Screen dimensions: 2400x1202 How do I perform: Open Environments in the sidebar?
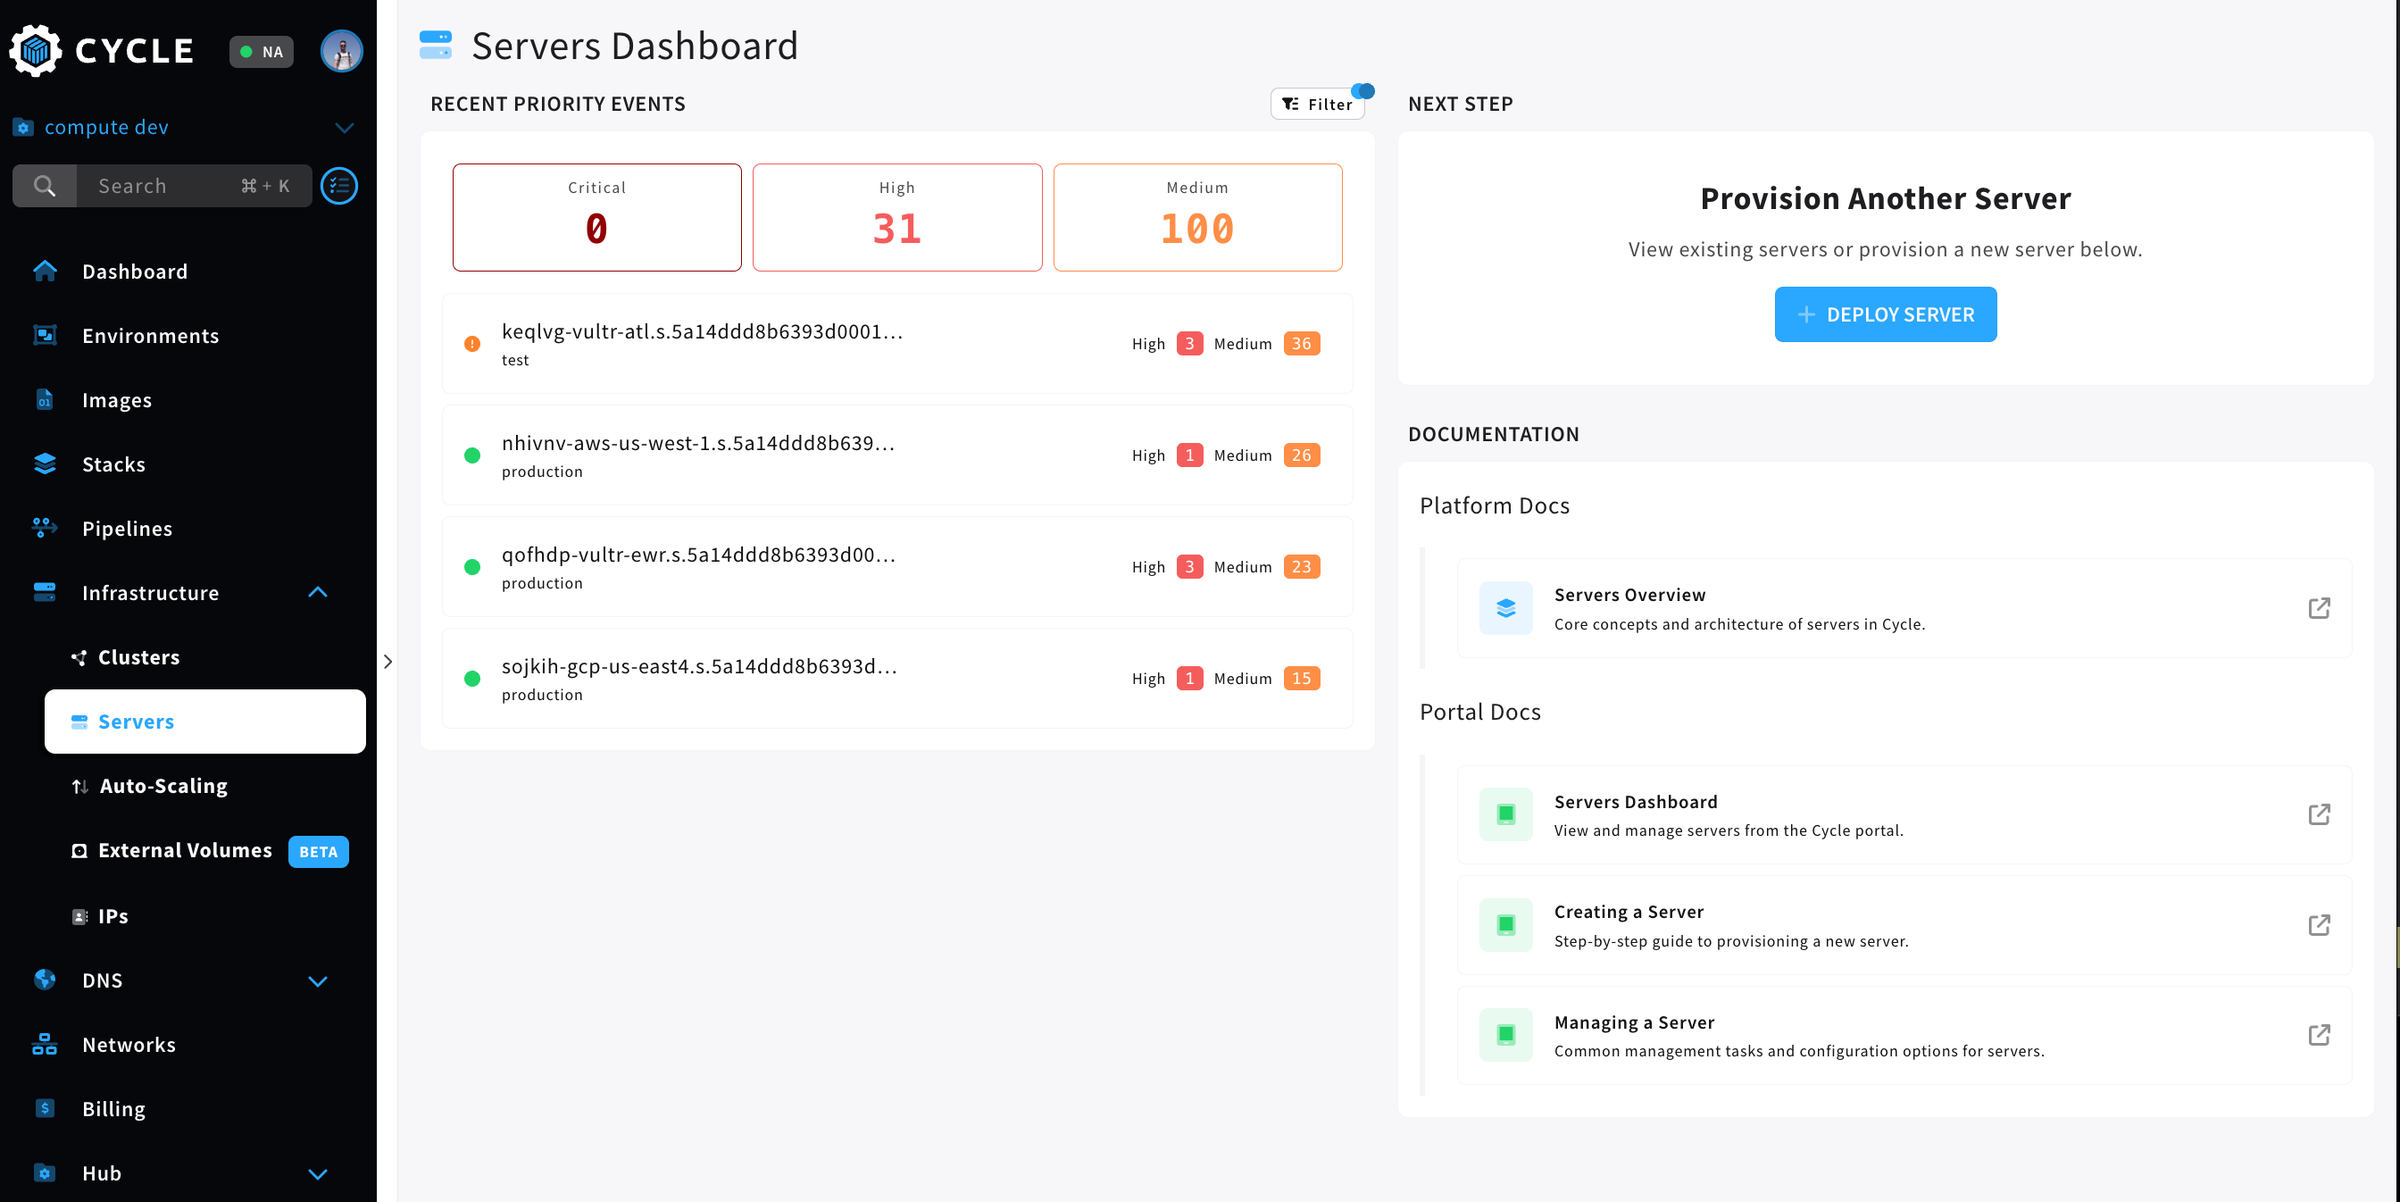click(150, 335)
